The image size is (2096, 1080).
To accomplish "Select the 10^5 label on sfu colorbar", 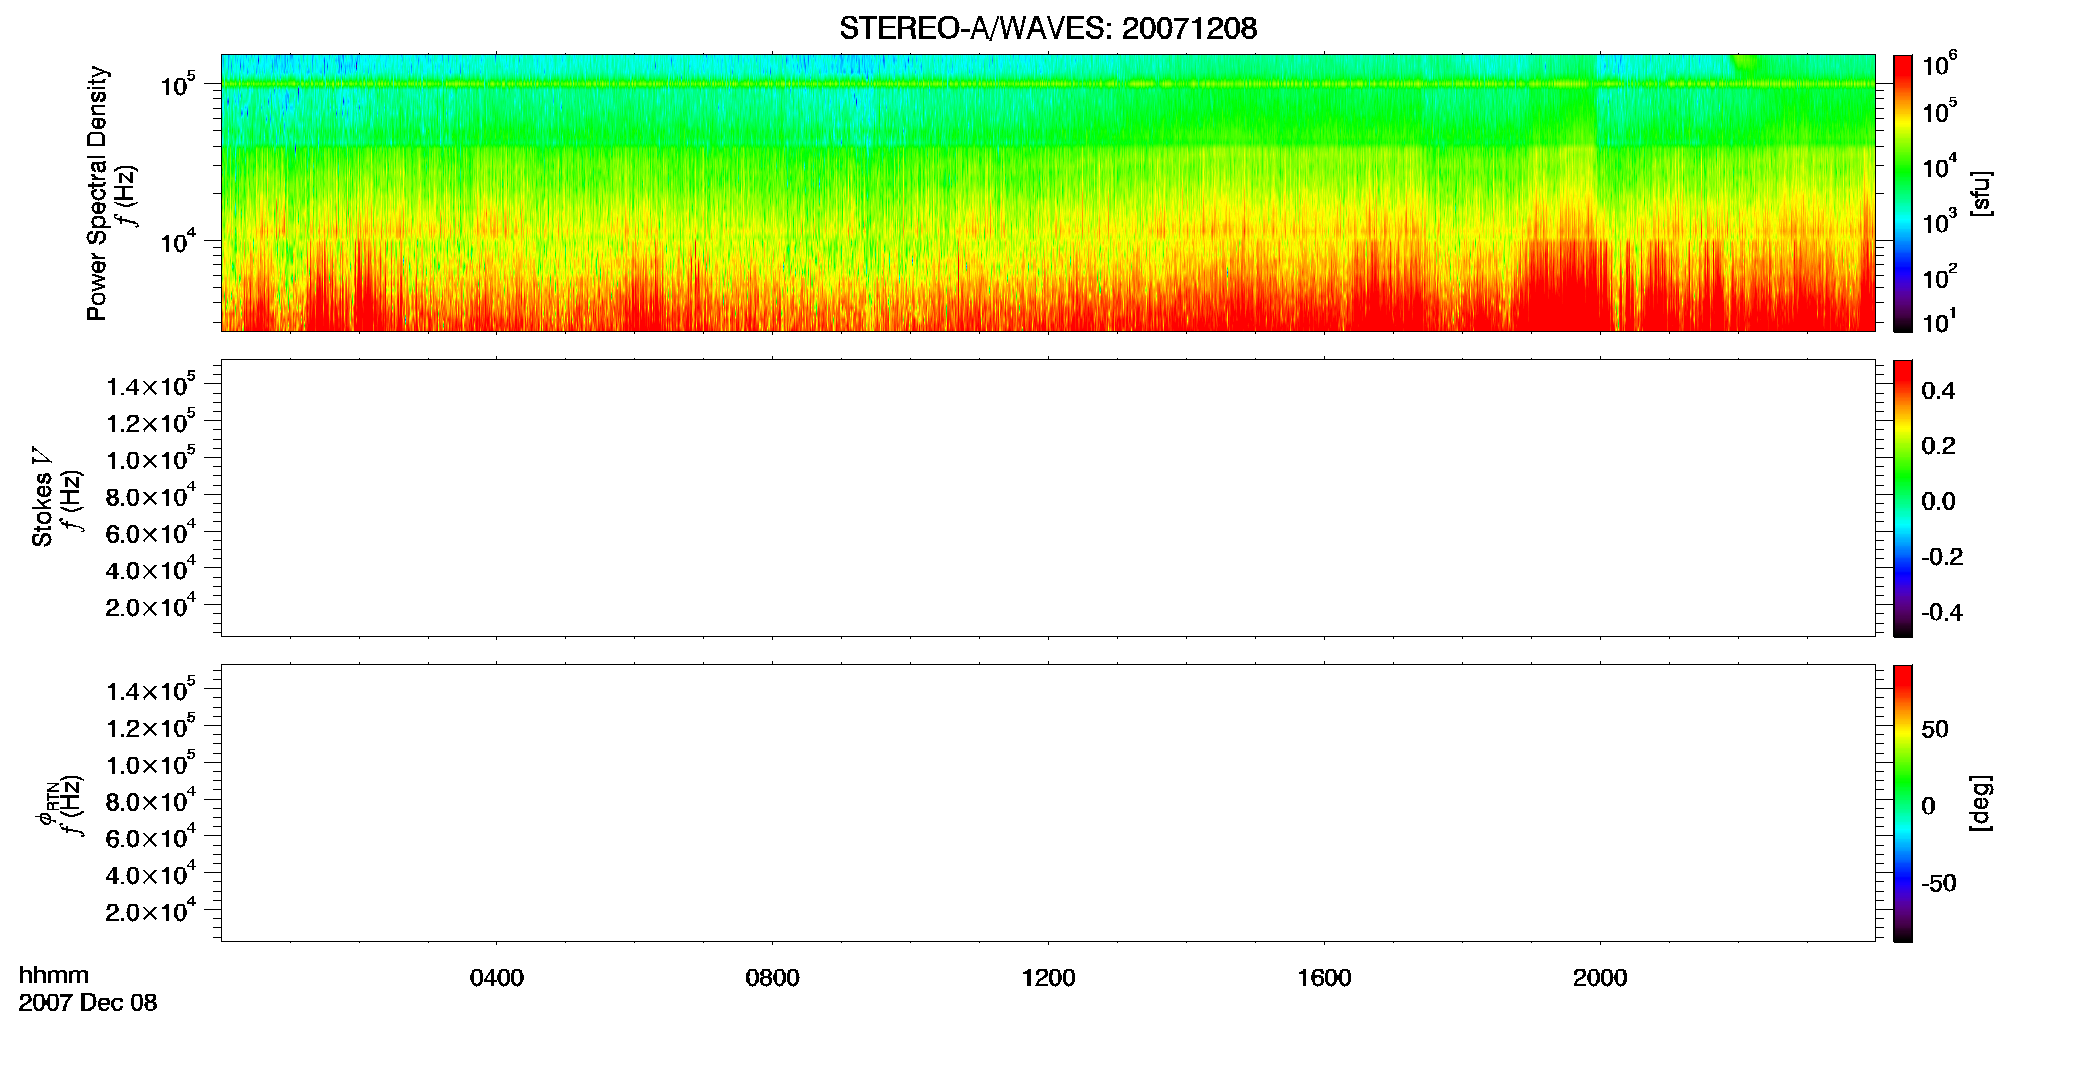I will [x=1939, y=111].
